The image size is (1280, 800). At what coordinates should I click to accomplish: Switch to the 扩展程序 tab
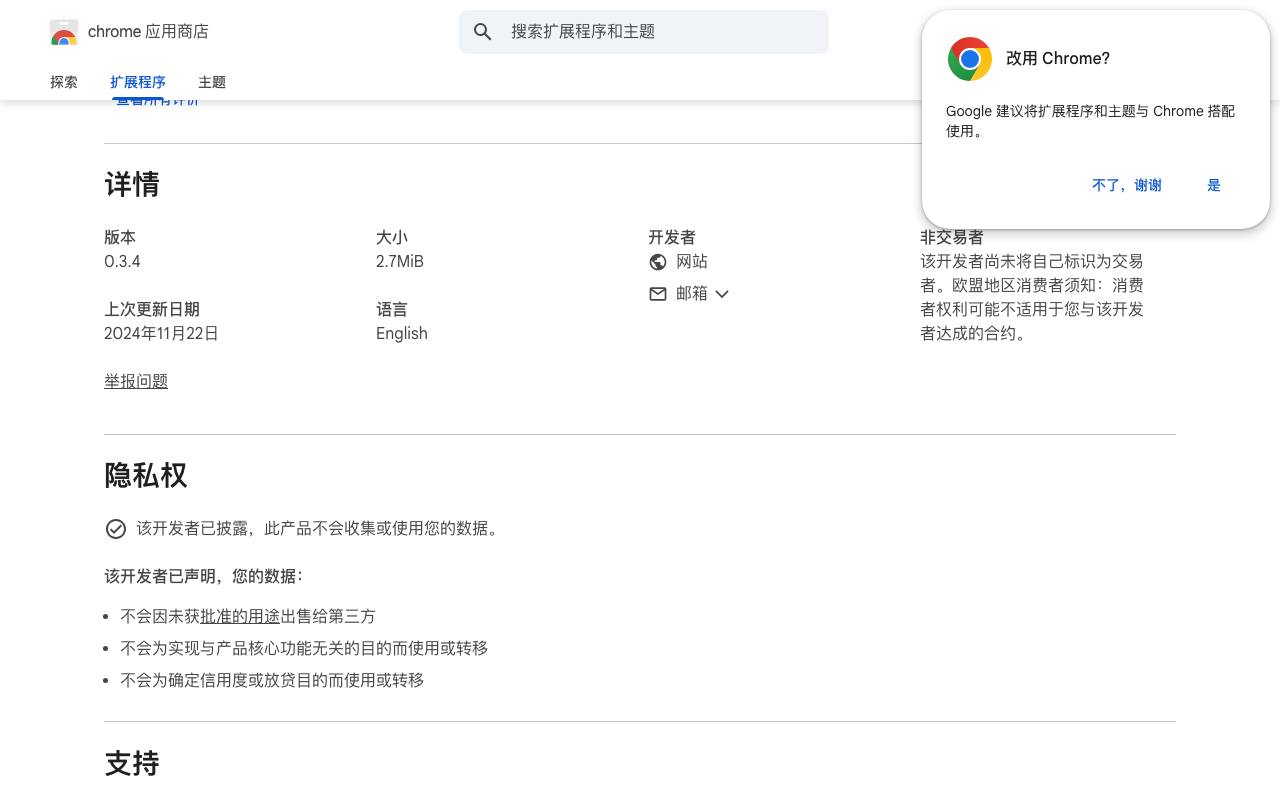pos(138,82)
